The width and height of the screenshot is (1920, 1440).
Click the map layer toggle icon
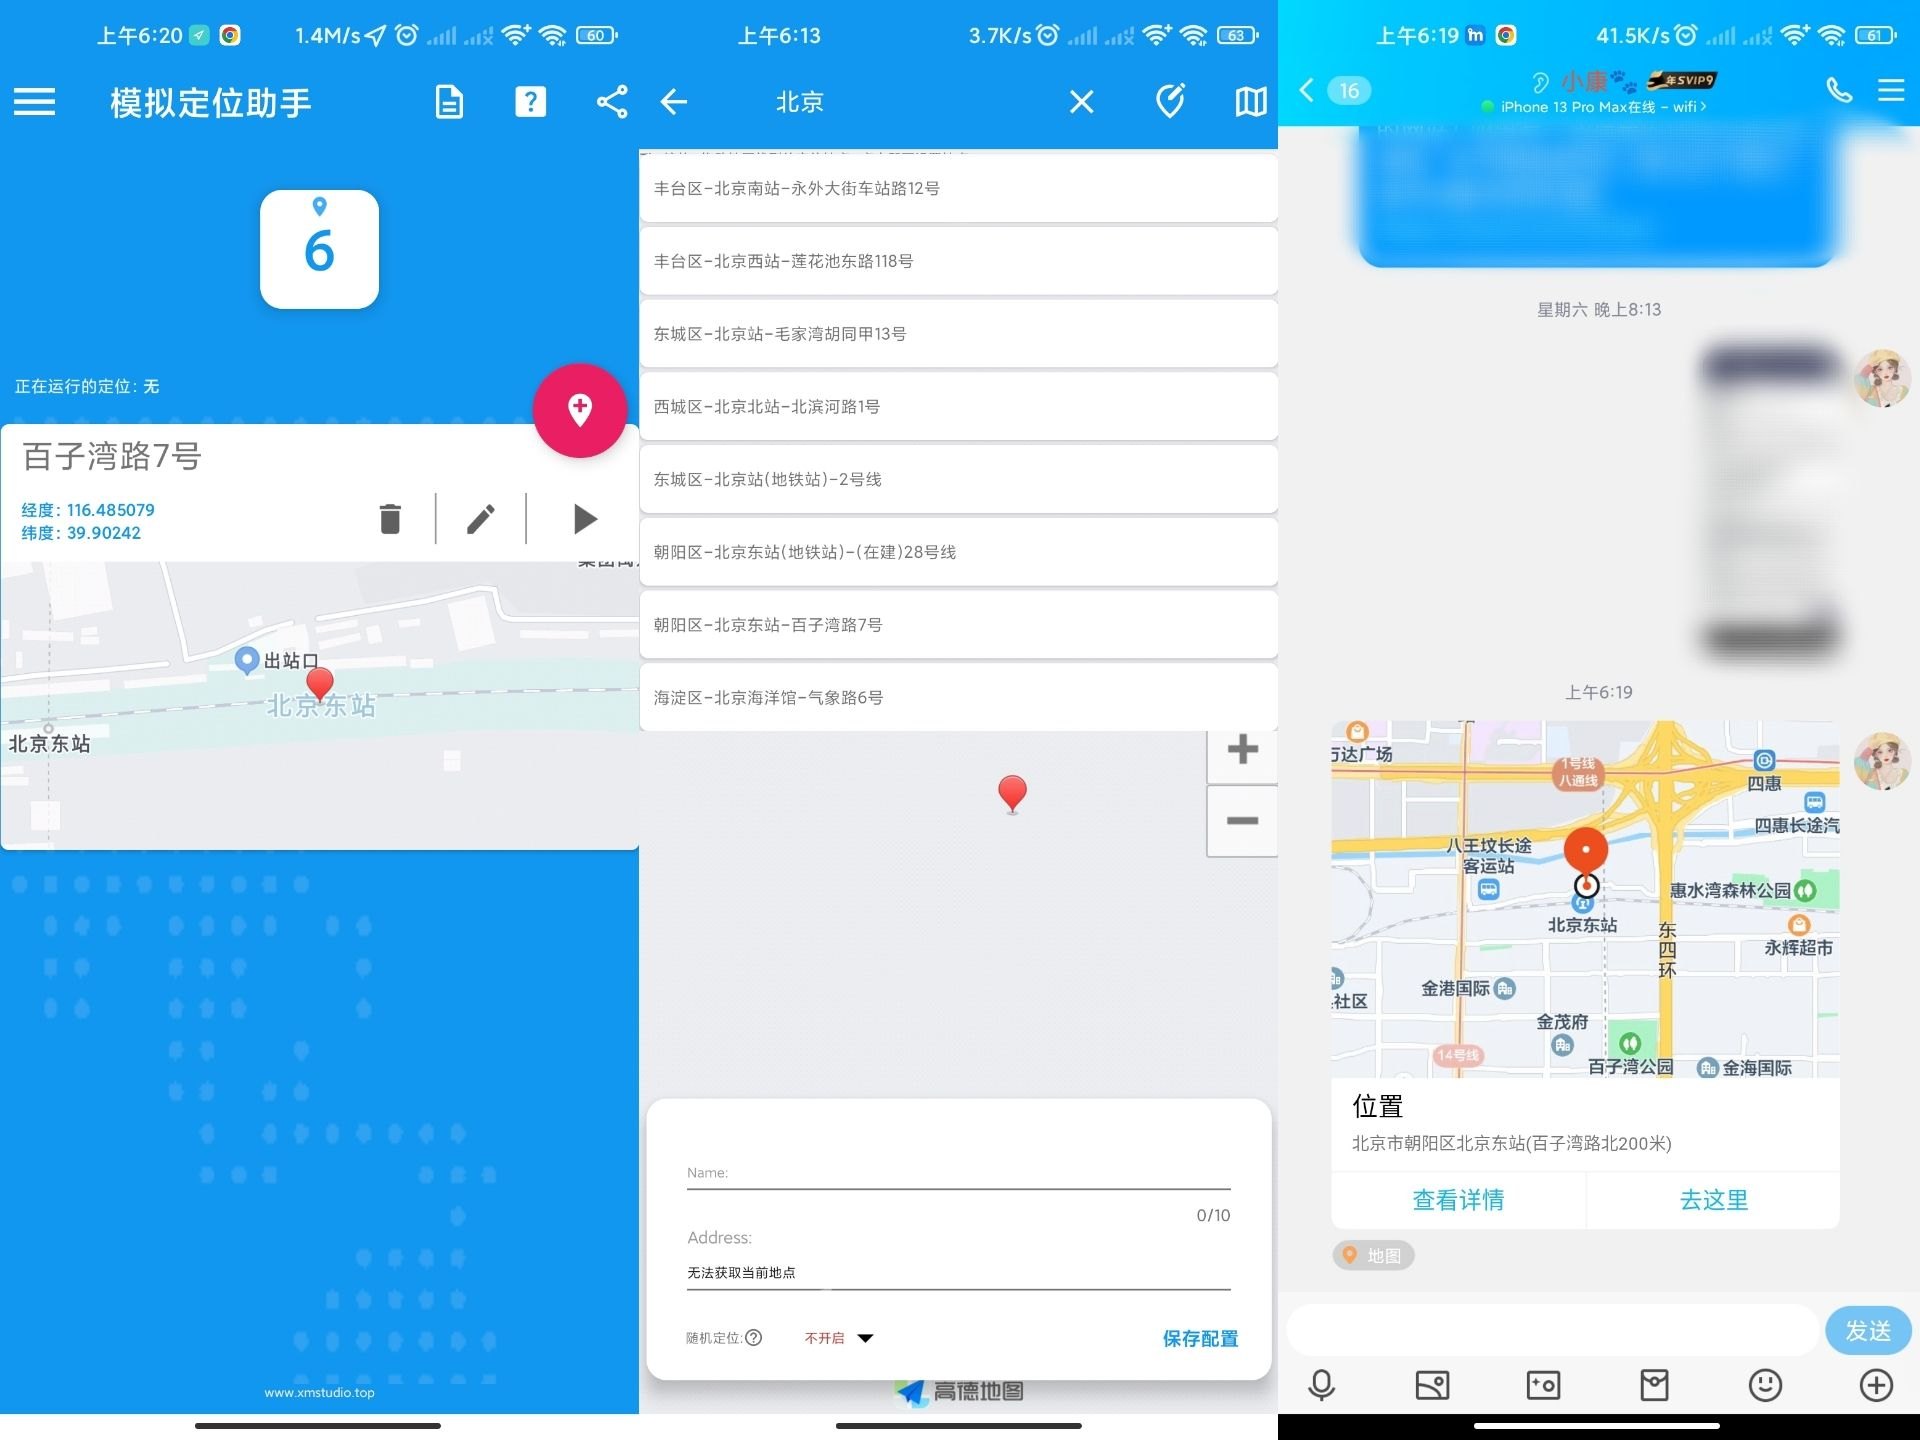click(1252, 101)
